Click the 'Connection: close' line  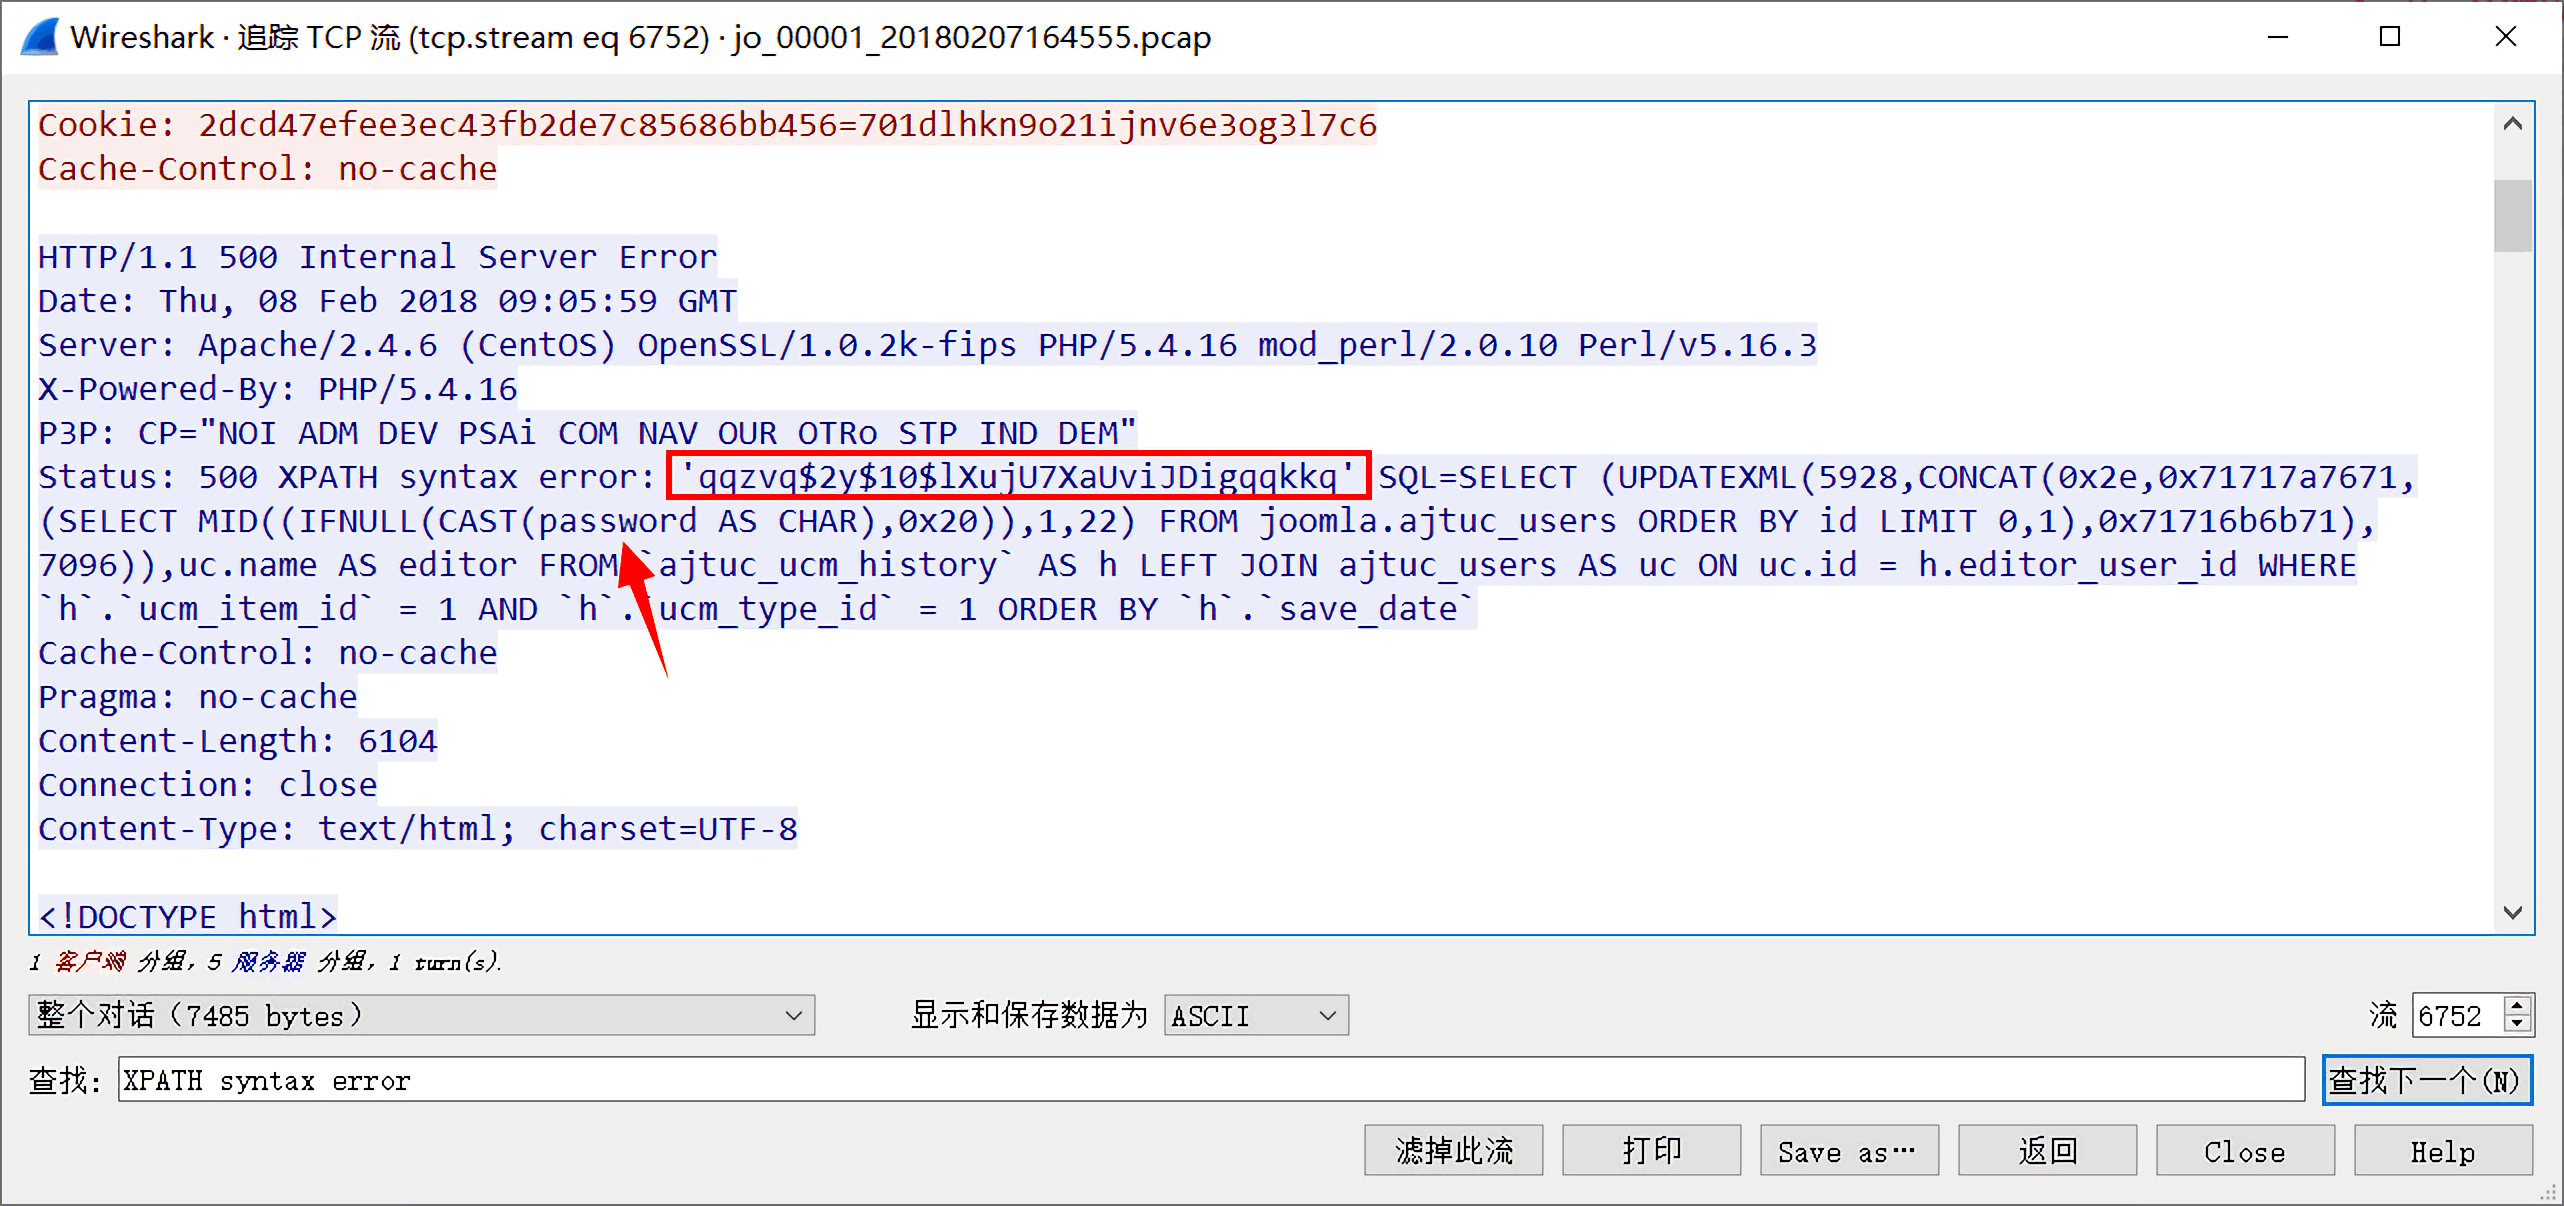(207, 785)
